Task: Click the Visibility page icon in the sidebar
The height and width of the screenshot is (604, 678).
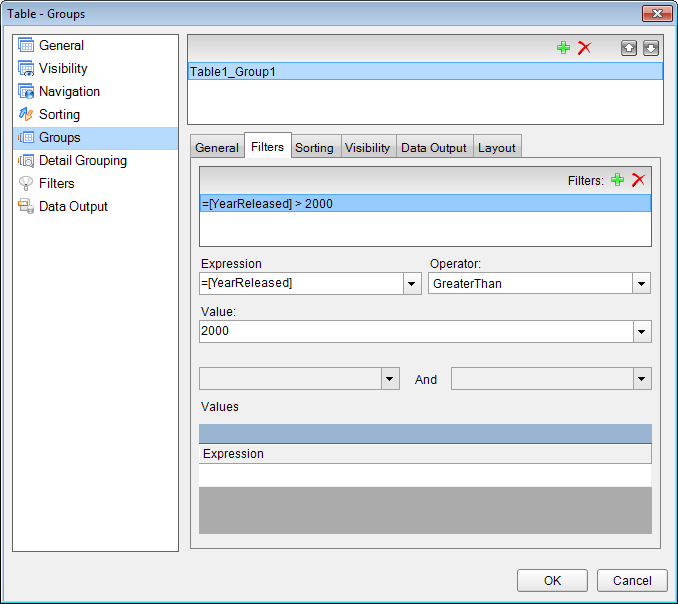Action: point(26,68)
